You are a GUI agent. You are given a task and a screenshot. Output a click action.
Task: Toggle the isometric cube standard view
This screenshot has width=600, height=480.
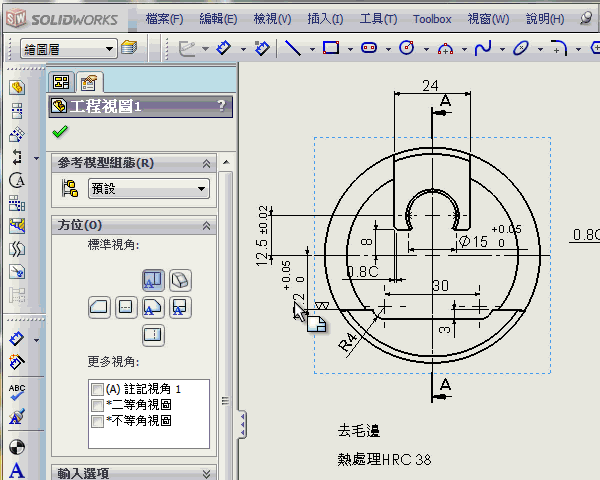click(x=180, y=280)
